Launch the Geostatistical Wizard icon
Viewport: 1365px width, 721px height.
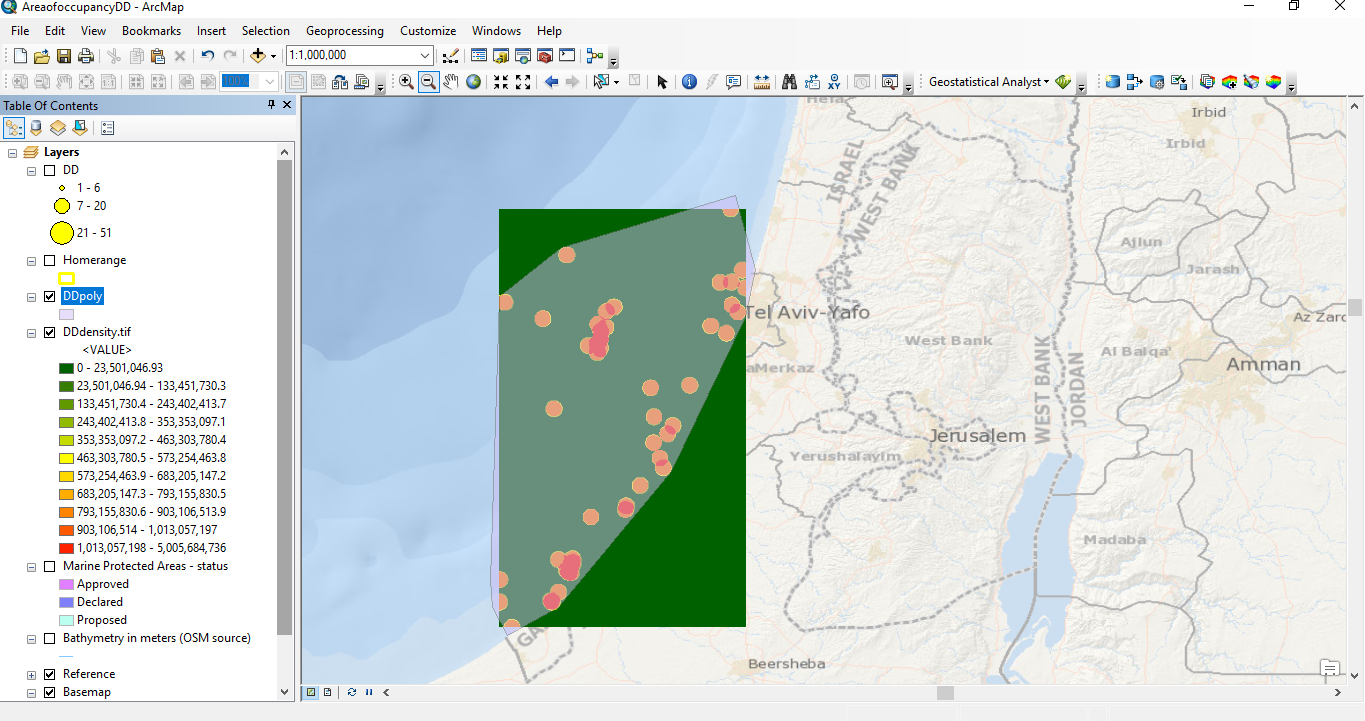[x=1062, y=82]
